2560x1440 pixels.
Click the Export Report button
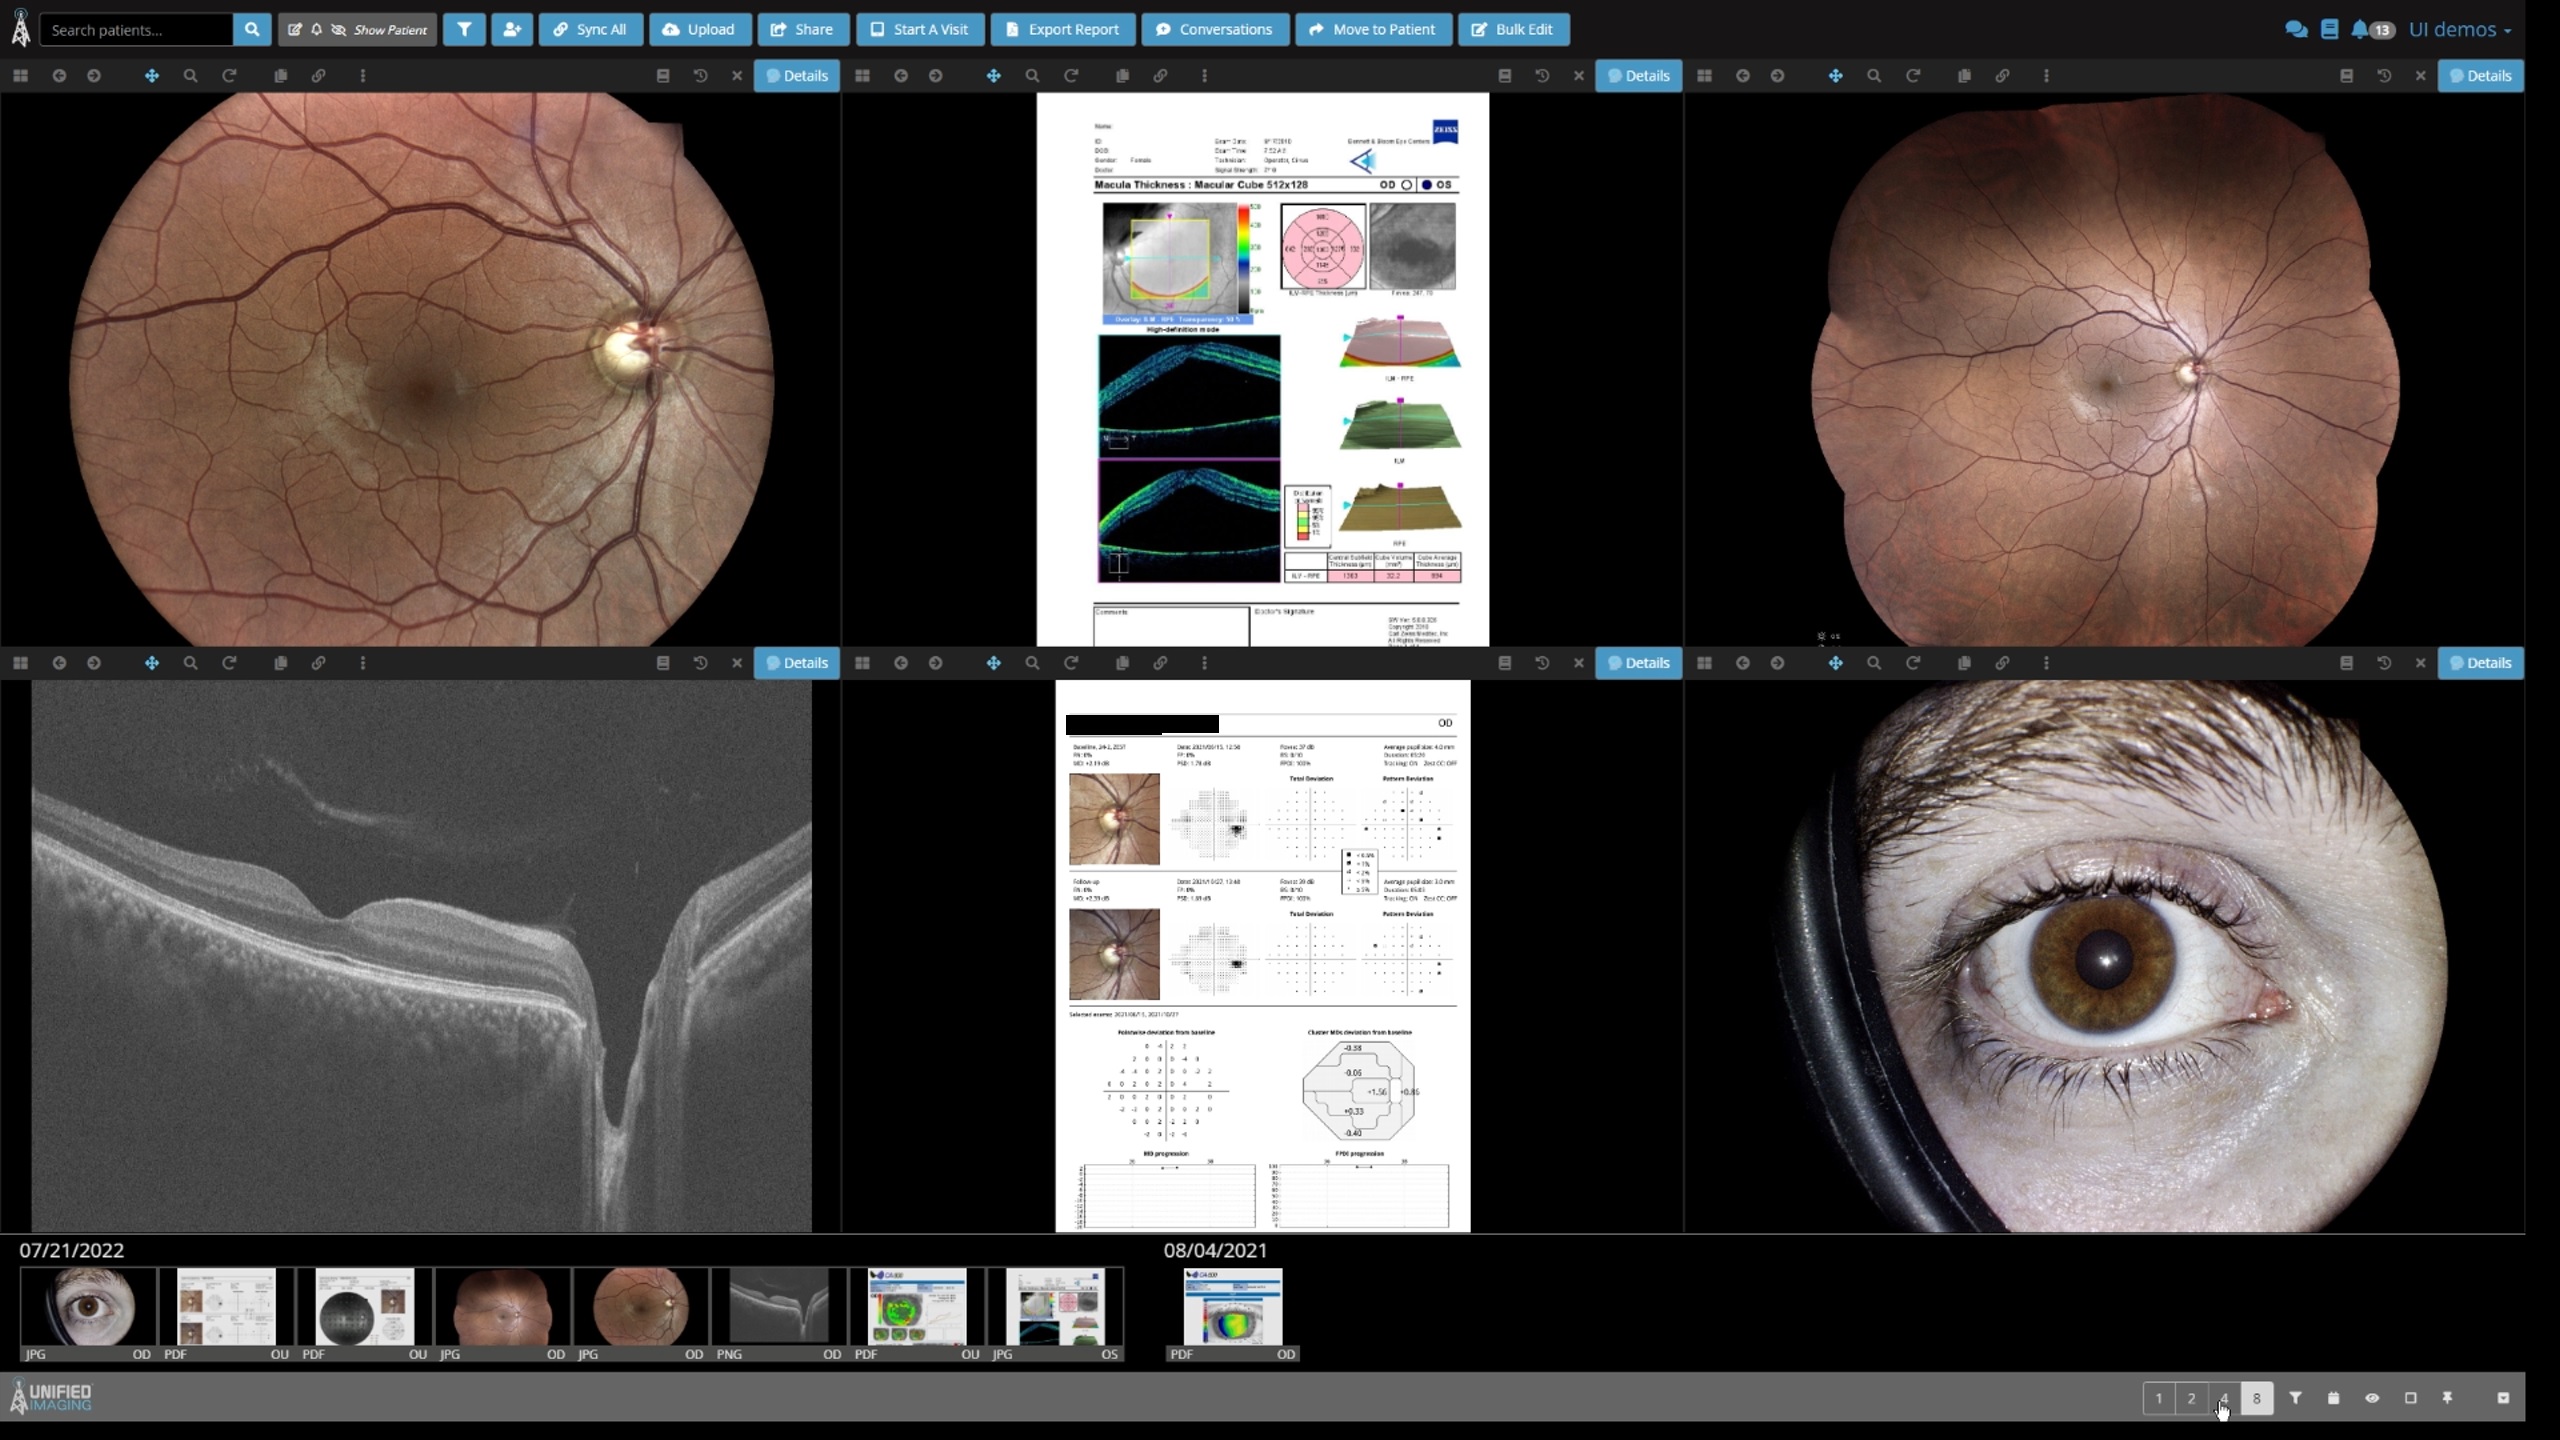point(1062,29)
